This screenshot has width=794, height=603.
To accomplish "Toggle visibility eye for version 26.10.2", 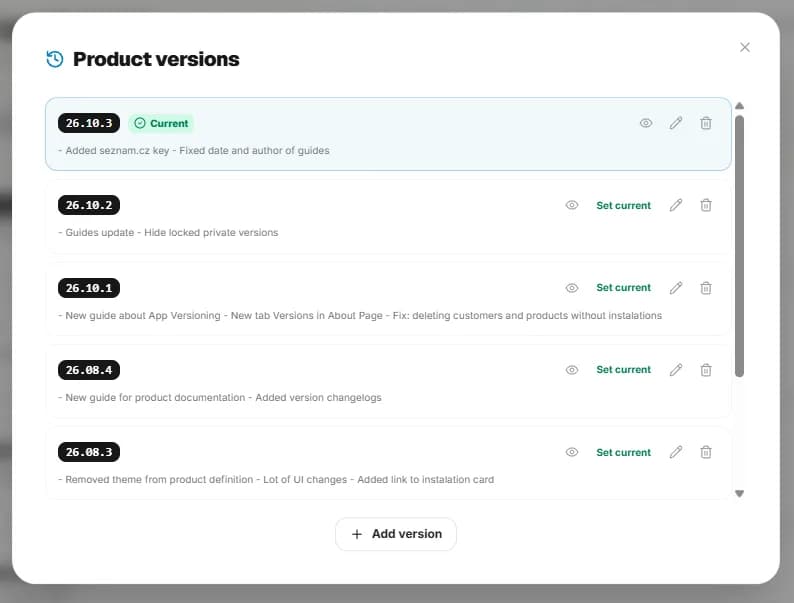I will tap(572, 205).
